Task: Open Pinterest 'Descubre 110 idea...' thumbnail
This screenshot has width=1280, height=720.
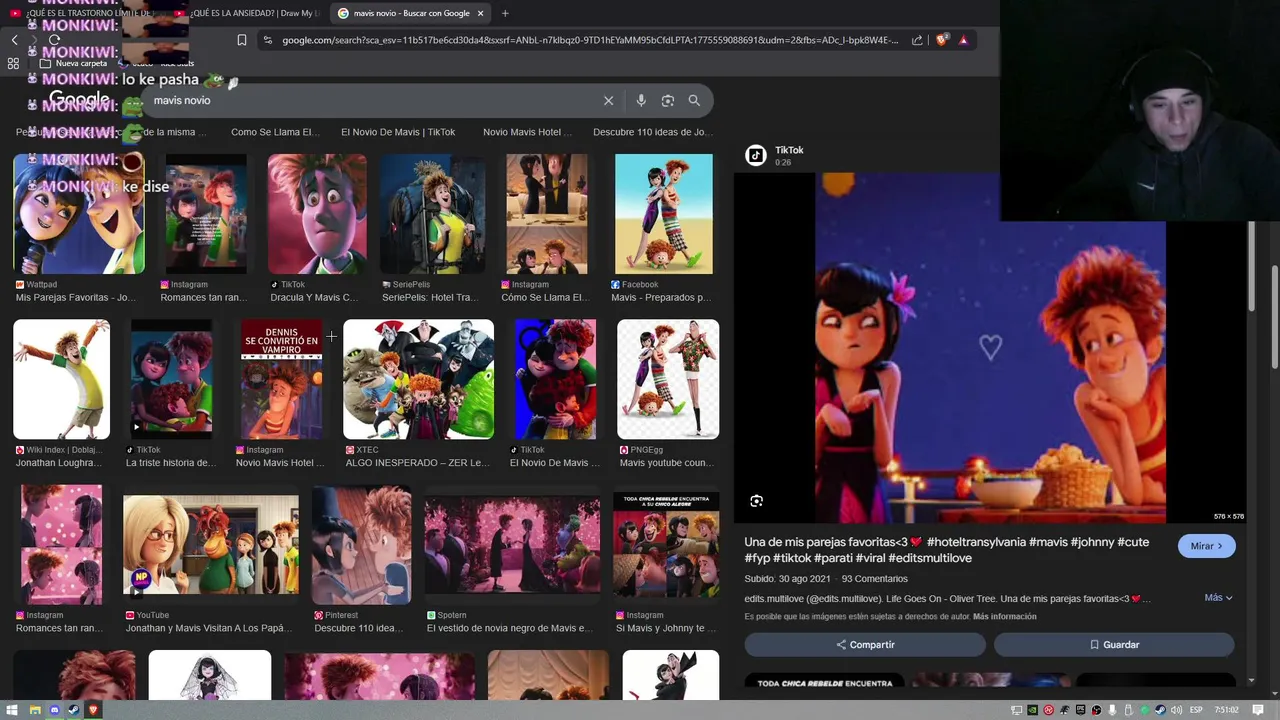Action: point(361,544)
